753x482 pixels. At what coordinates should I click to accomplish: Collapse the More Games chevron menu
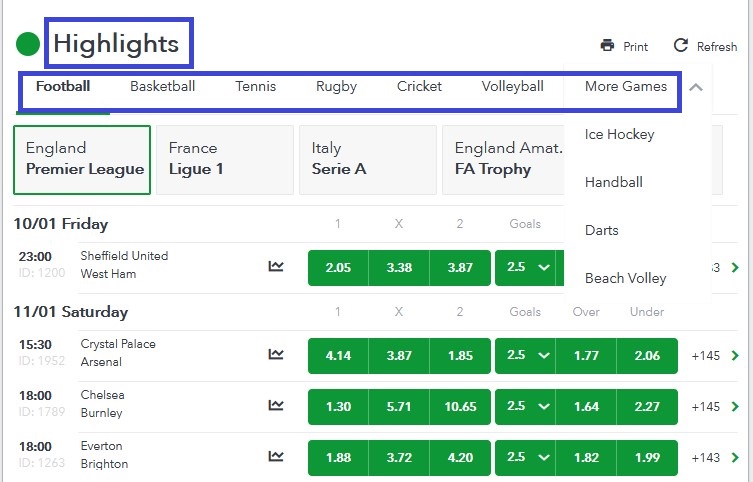pyautogui.click(x=696, y=87)
